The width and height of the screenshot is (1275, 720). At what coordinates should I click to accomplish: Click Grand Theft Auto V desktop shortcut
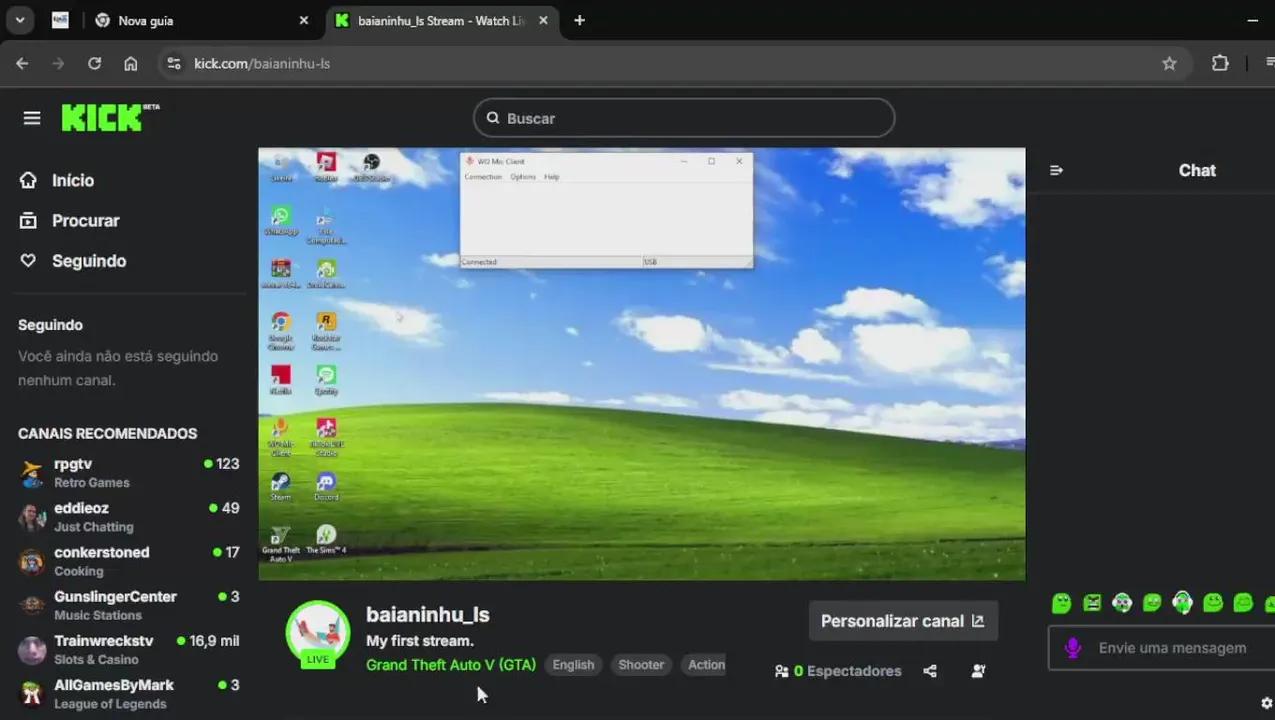(281, 544)
